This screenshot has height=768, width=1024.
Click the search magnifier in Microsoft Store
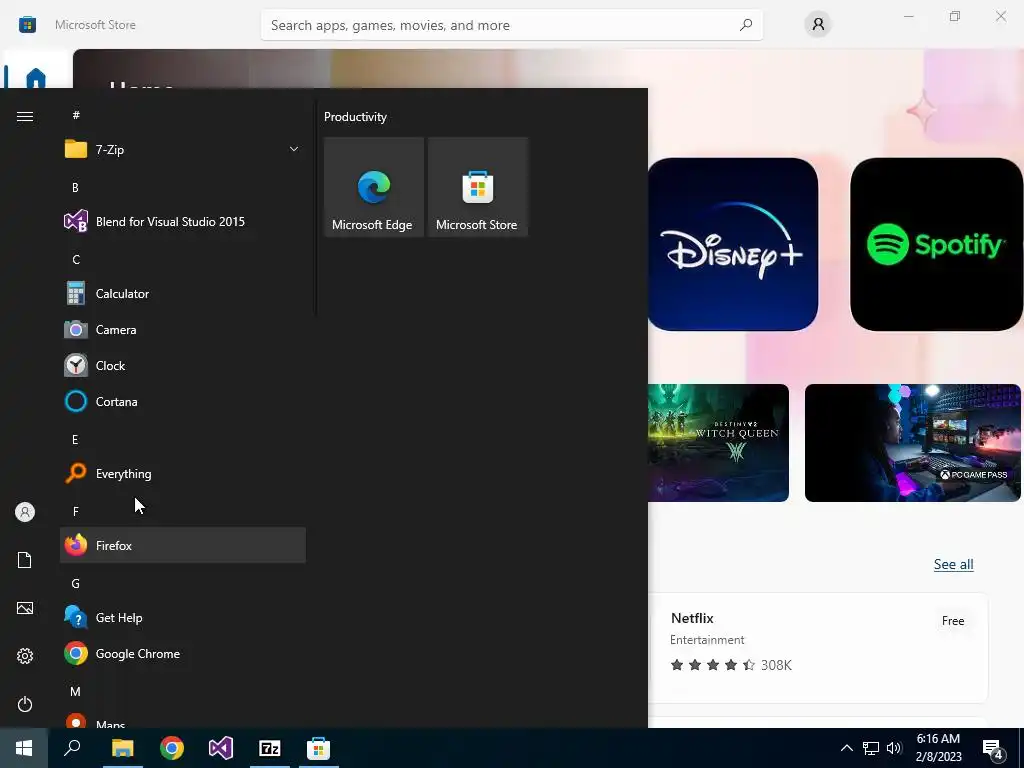pyautogui.click(x=746, y=25)
